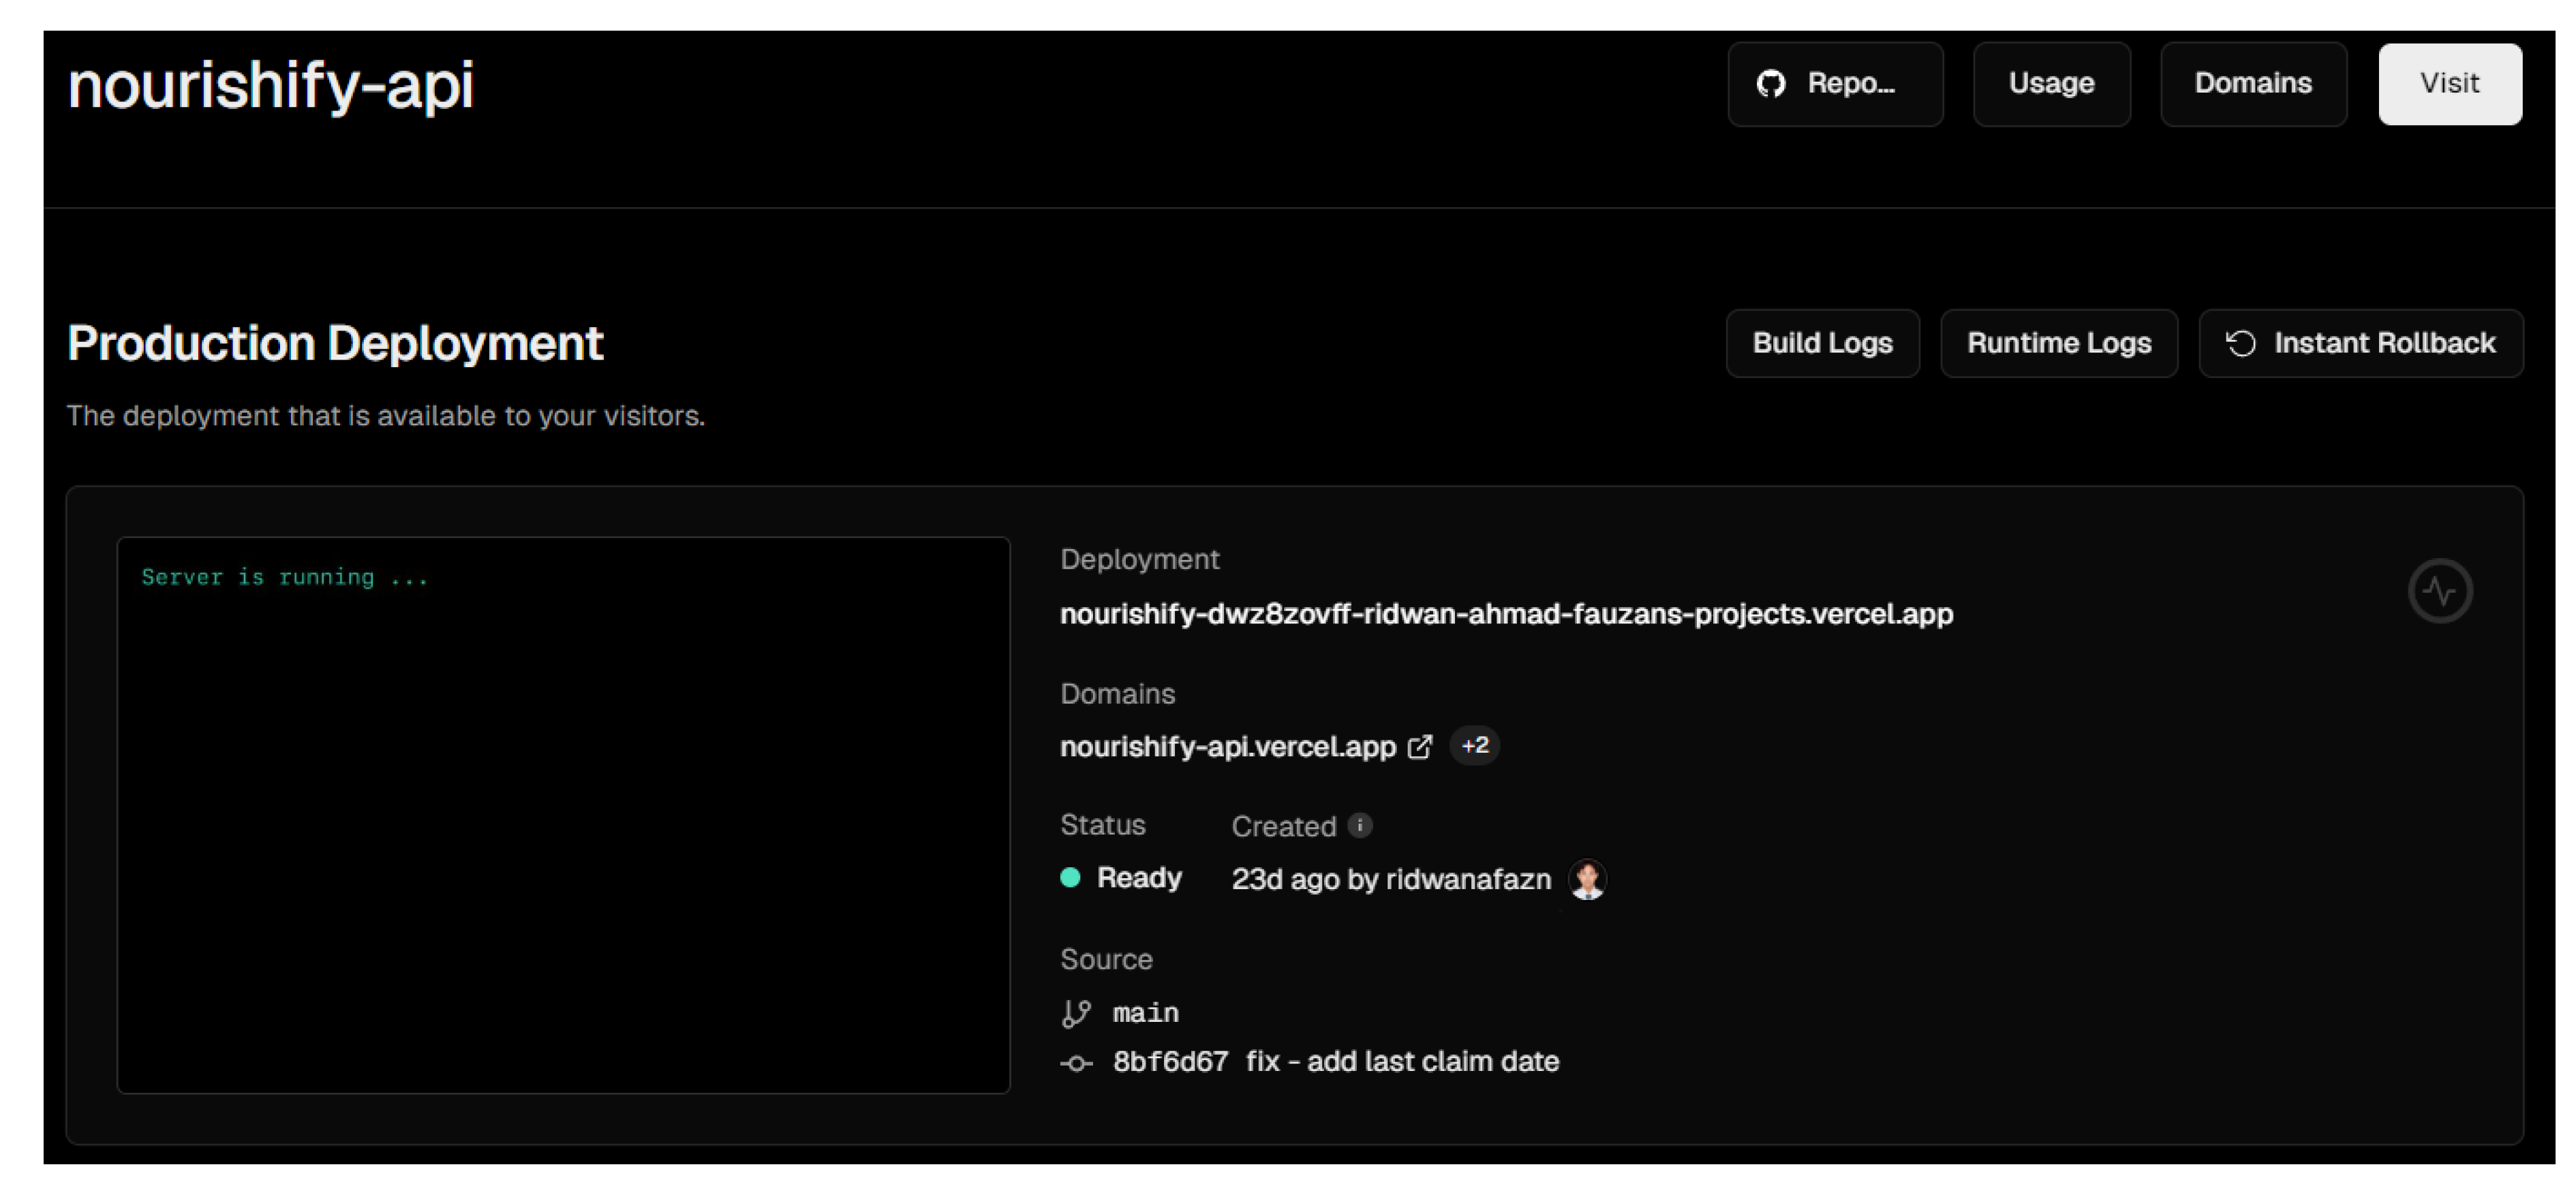Click the GitHub Repo icon button
The image size is (2576, 1182).
coord(1771,84)
